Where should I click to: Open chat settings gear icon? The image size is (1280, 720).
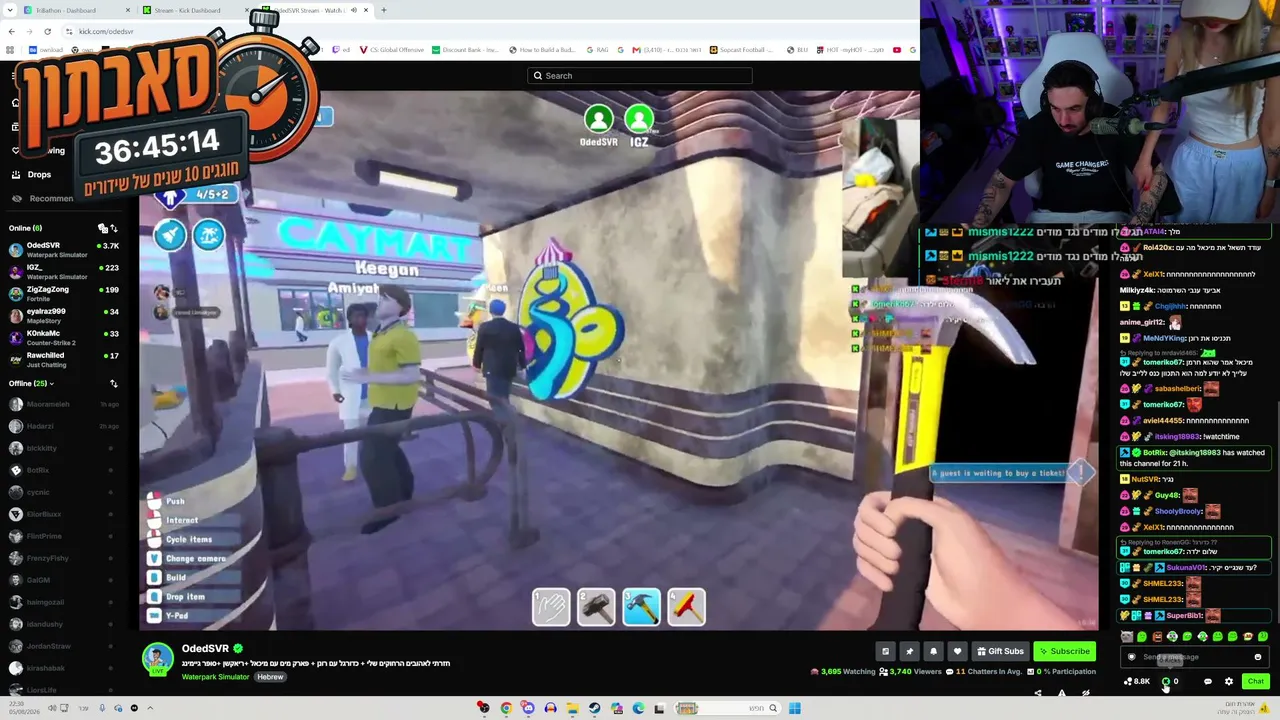click(1229, 681)
